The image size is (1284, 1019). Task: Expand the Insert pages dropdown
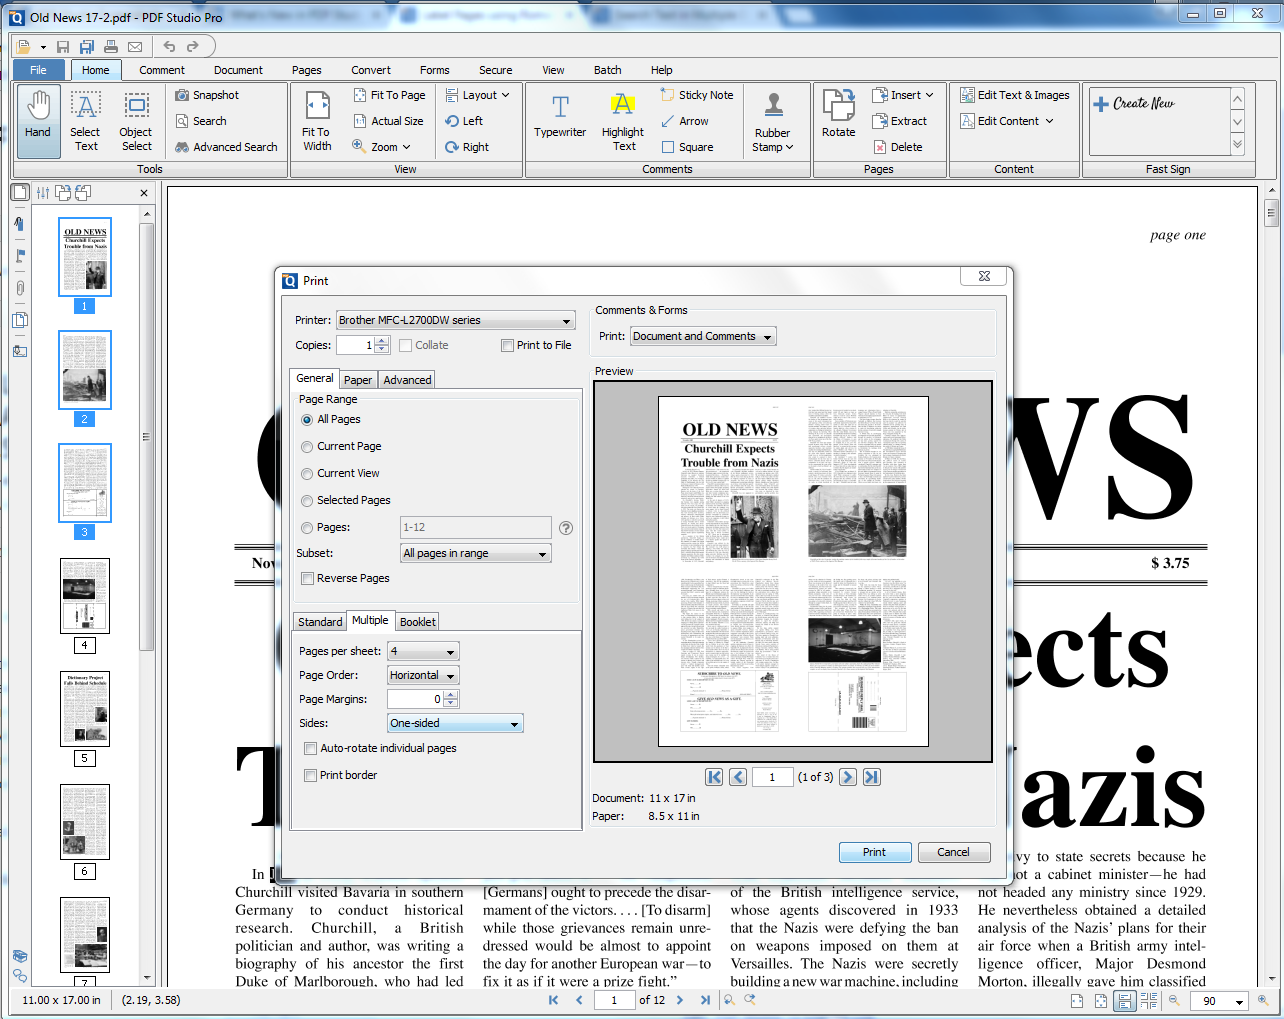[x=903, y=95]
